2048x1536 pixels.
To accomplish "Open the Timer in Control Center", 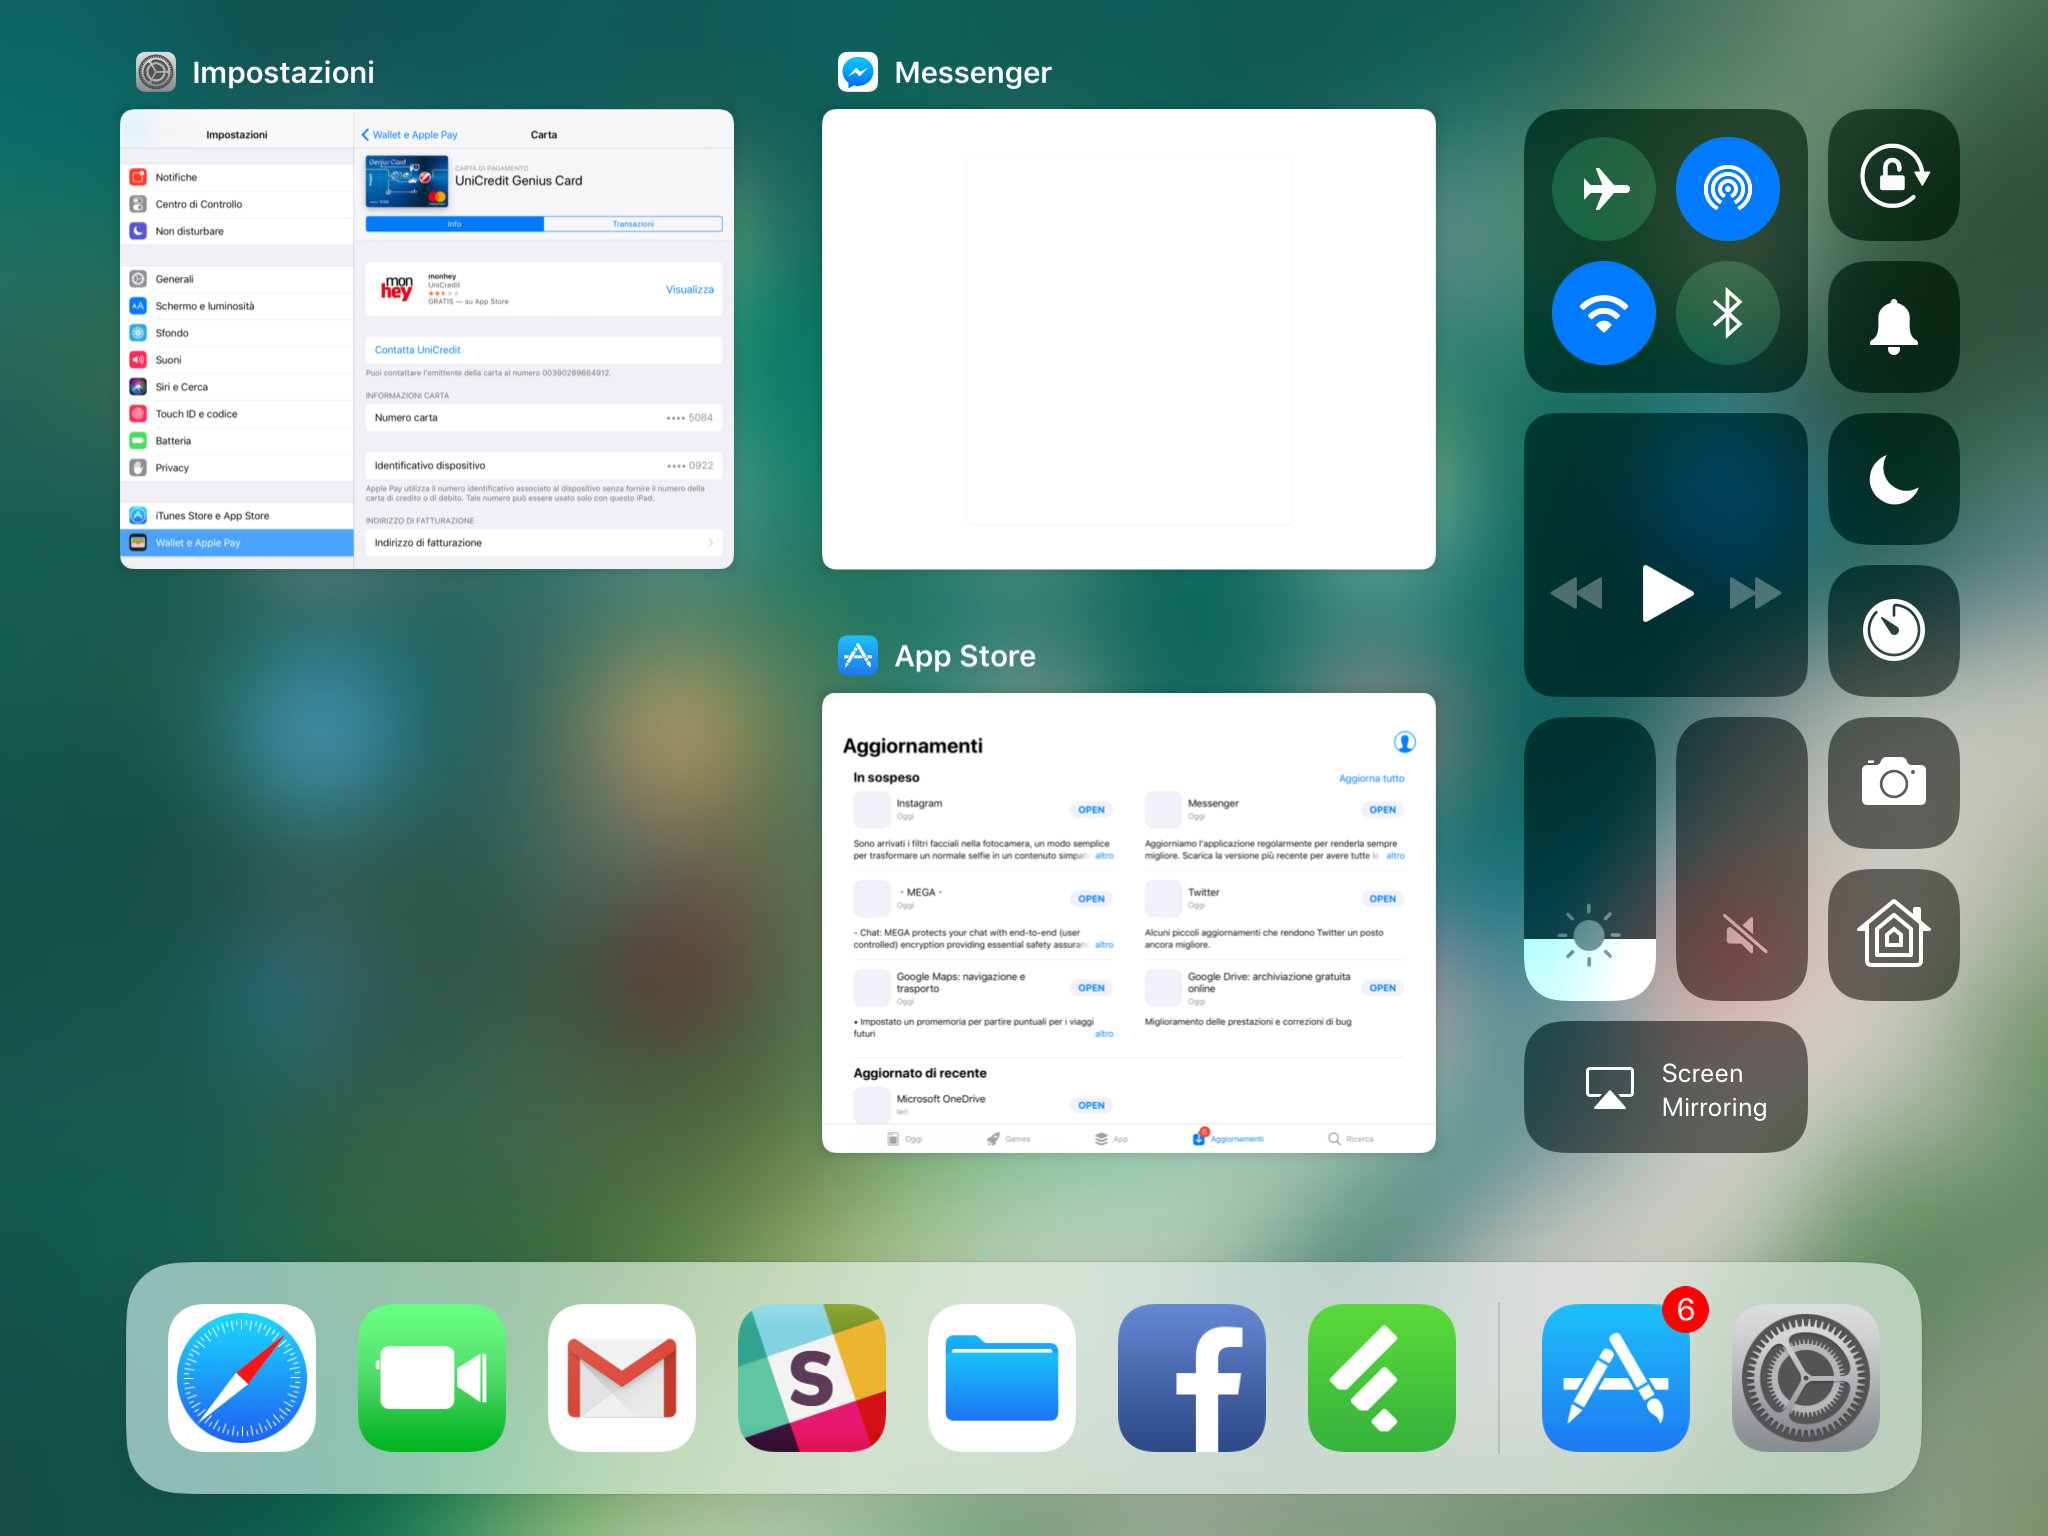I will coord(1893,630).
